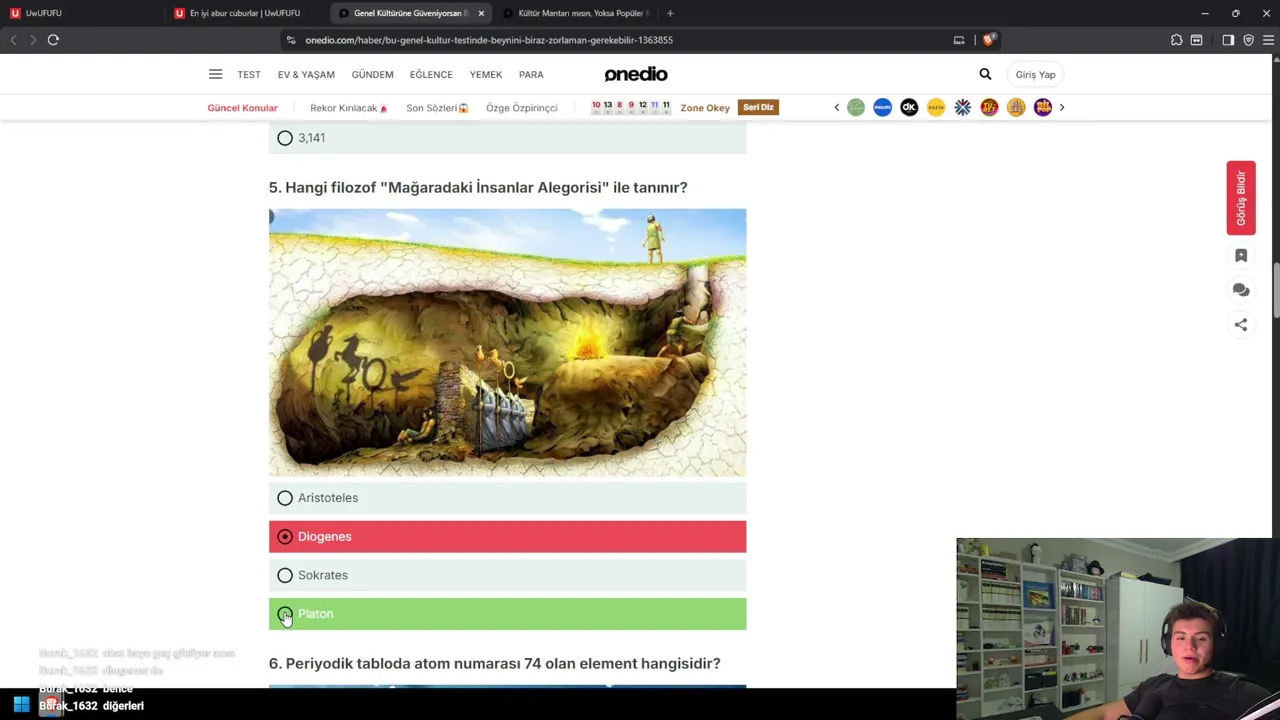Screen dimensions: 1280x720
Task: Open the snowflake-pattern brand circle
Action: pos(962,107)
